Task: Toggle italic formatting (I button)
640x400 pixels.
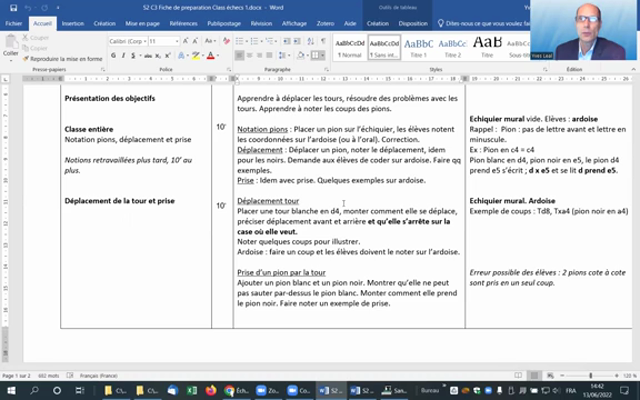Action: point(124,55)
